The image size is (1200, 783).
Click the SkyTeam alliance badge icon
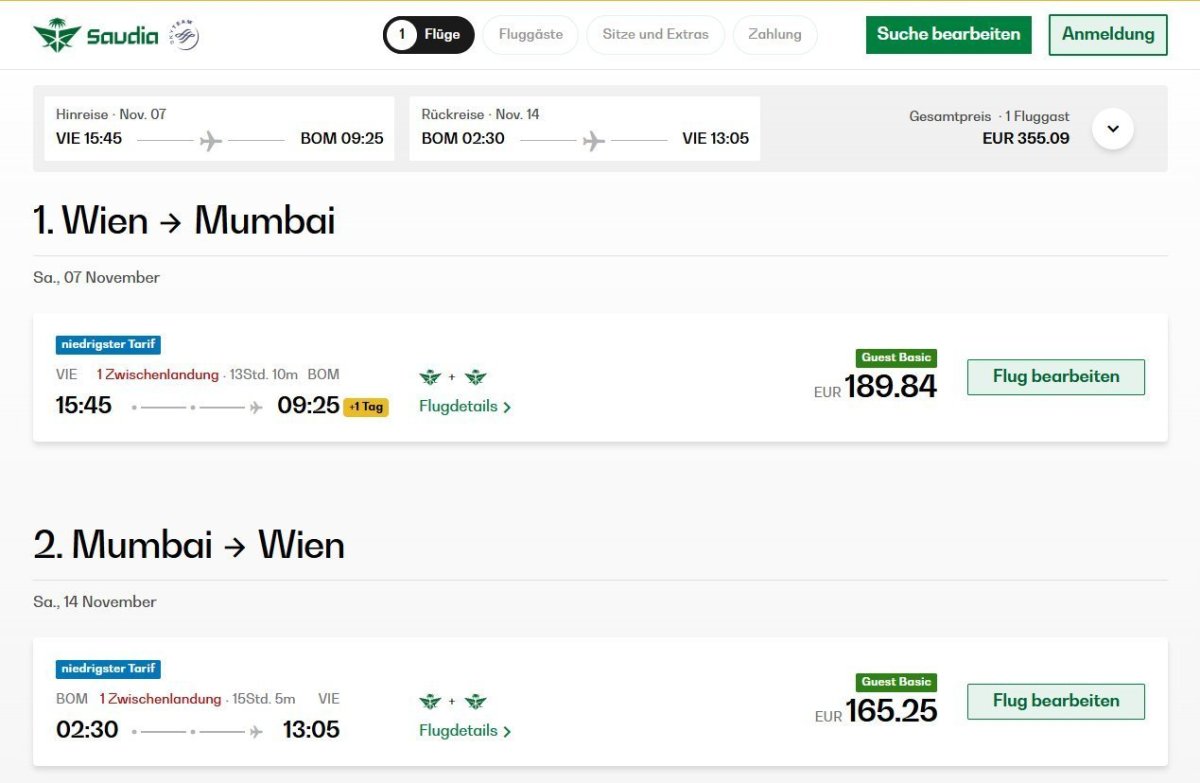point(184,35)
